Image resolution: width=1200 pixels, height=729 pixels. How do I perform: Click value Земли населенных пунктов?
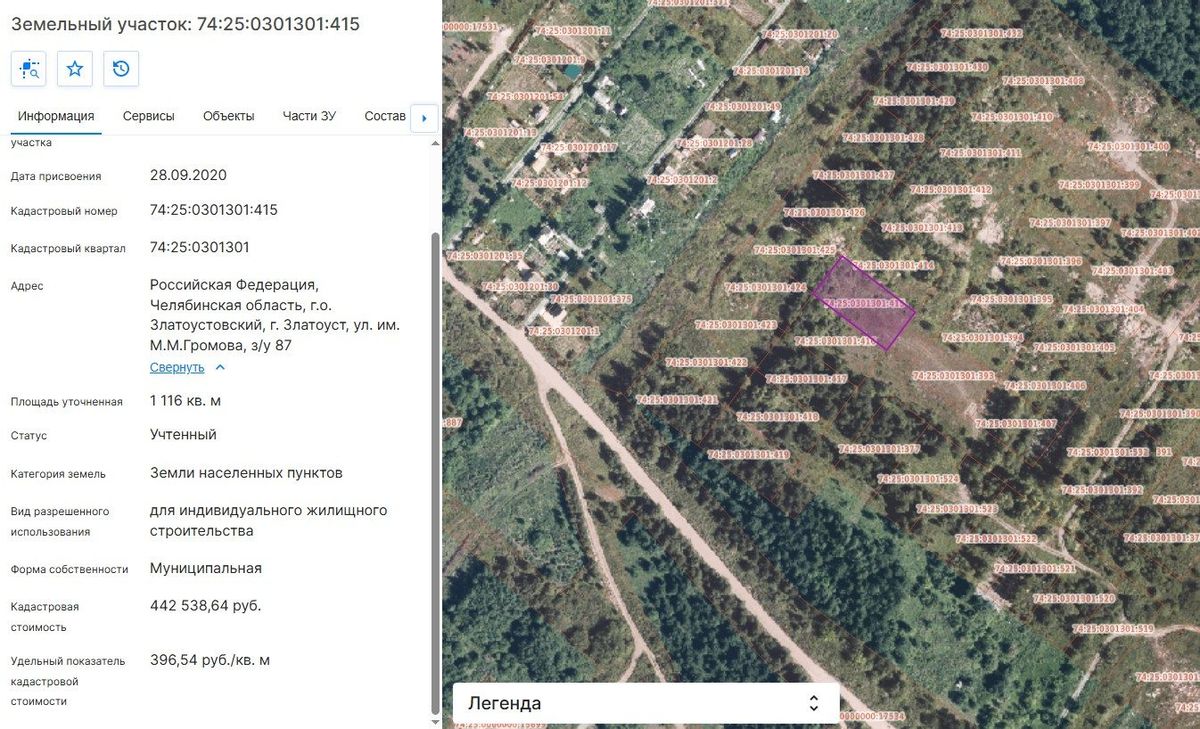(246, 472)
